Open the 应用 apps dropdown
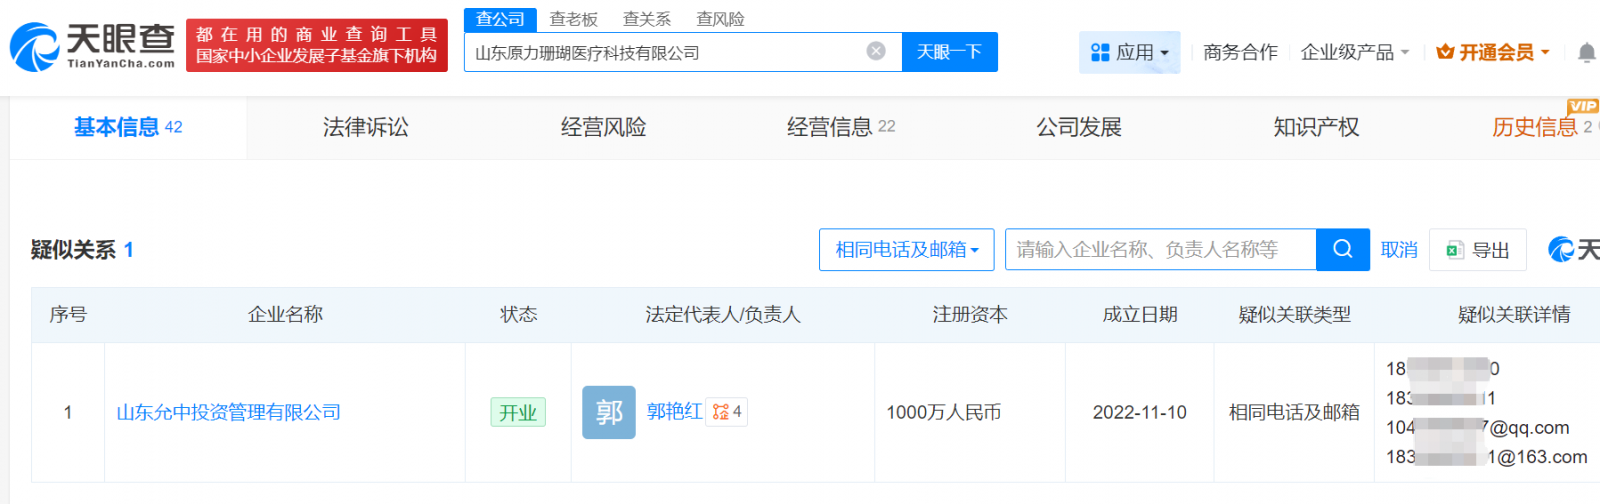1600x504 pixels. 1129,52
